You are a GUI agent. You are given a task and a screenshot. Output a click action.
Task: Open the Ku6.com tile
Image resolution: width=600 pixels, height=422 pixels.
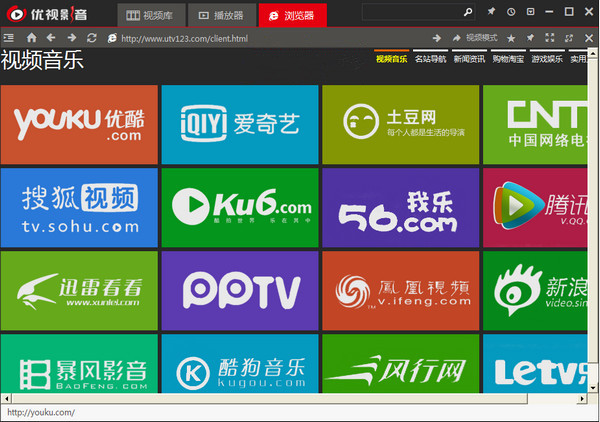240,208
